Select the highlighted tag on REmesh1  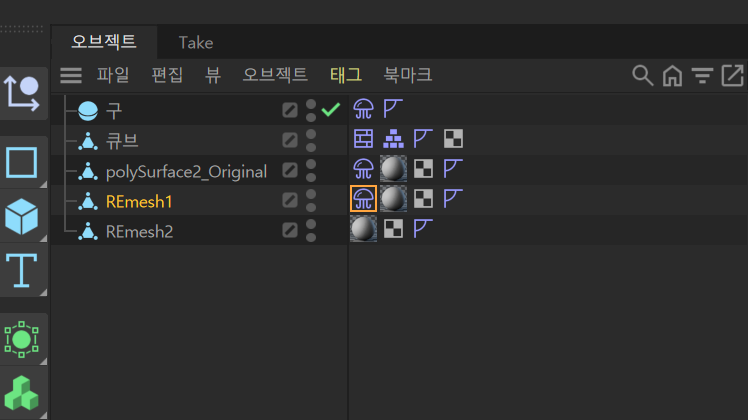click(x=363, y=200)
